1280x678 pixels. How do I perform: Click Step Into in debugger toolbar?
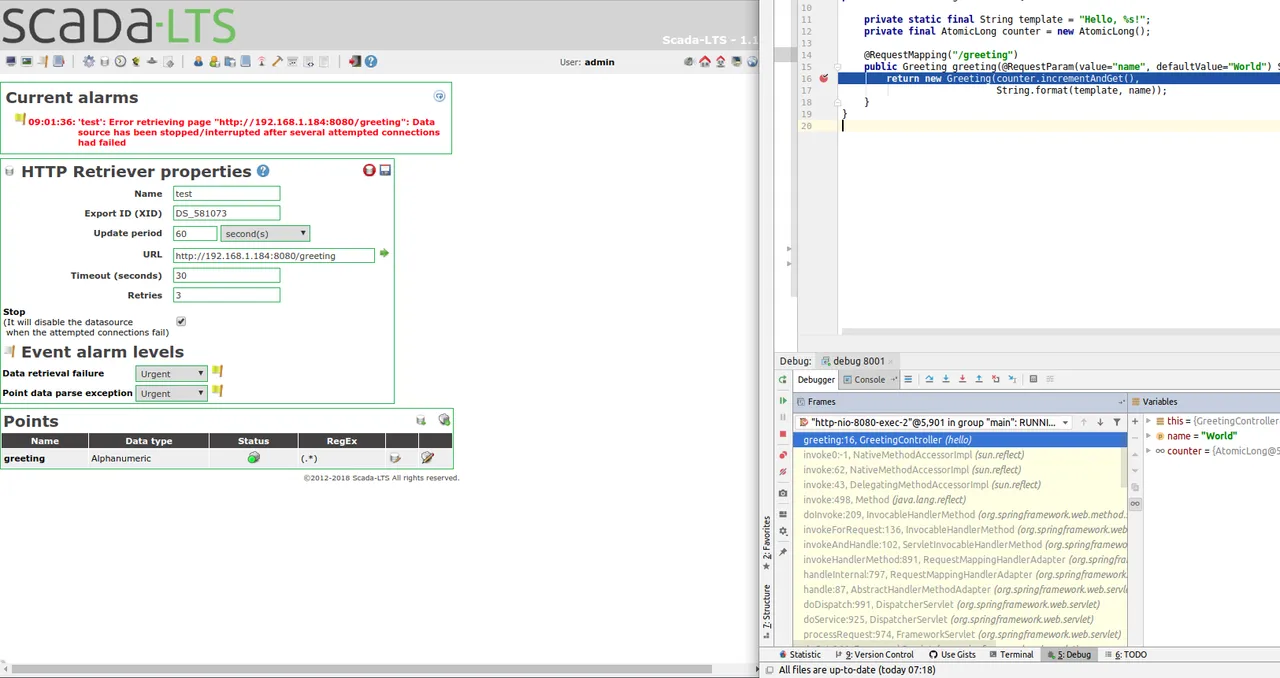[946, 379]
